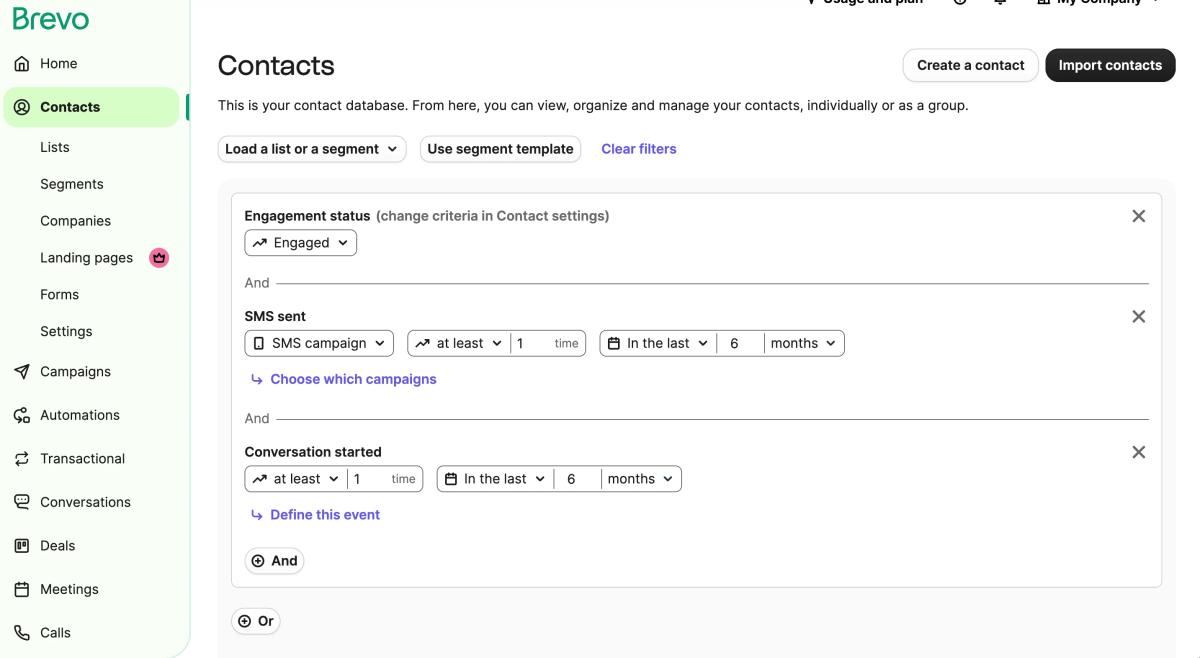Select the Contacts person icon in sidebar
The width and height of the screenshot is (1200, 658).
[22, 107]
